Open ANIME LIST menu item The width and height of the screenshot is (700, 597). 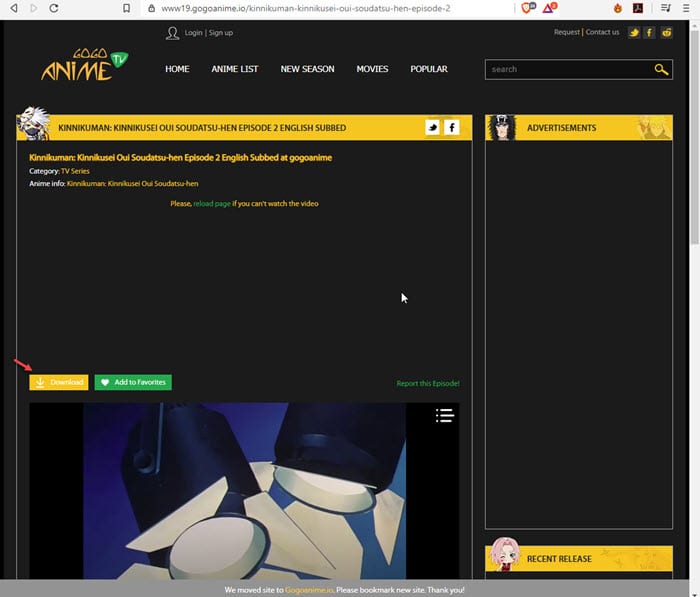pyautogui.click(x=235, y=69)
